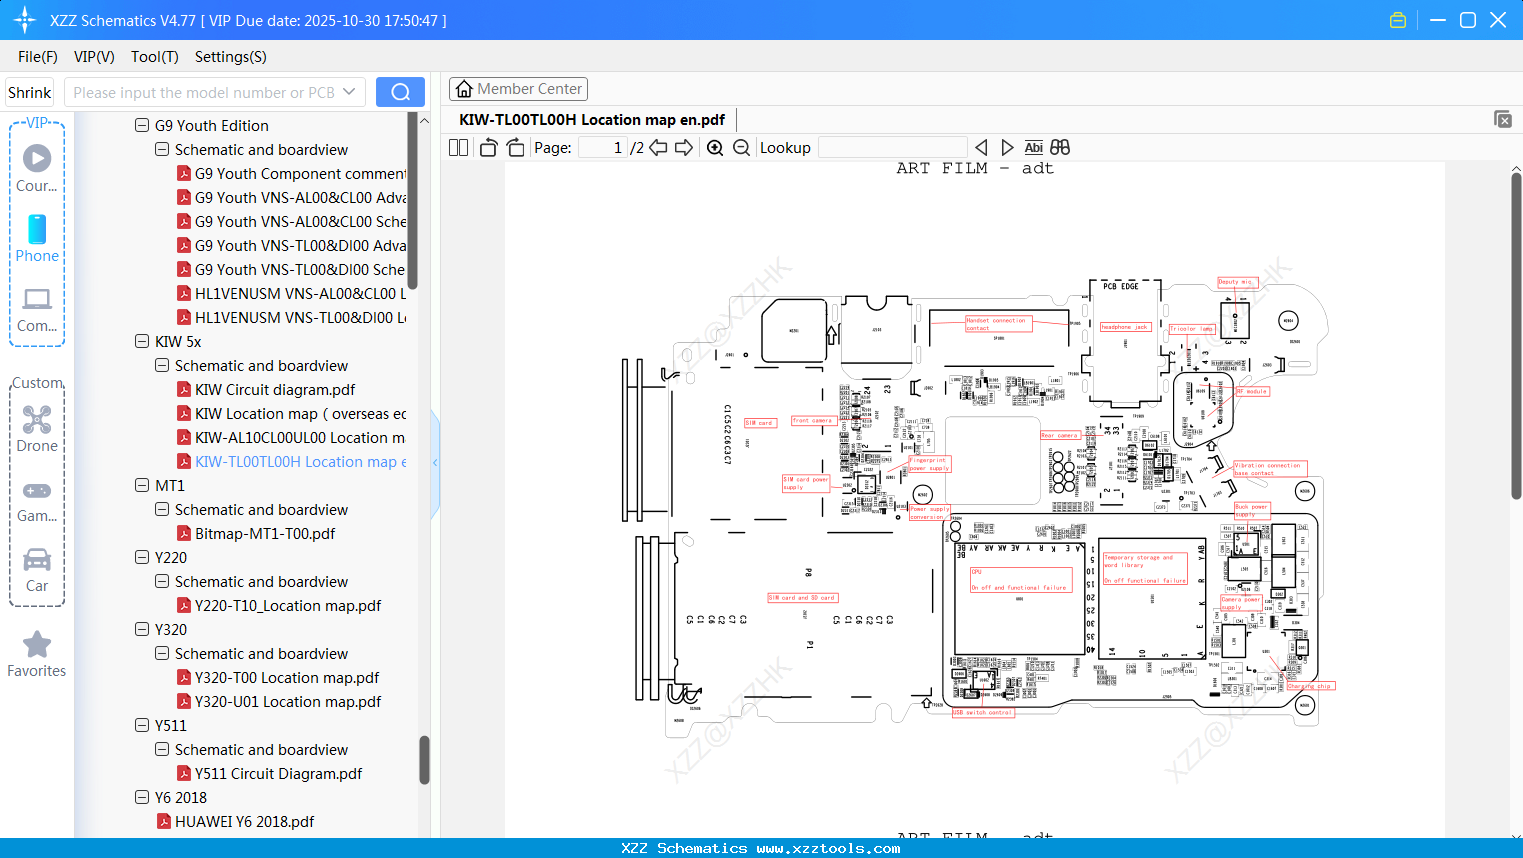1523x858 pixels.
Task: Open model number dropdown arrow
Action: click(x=349, y=92)
